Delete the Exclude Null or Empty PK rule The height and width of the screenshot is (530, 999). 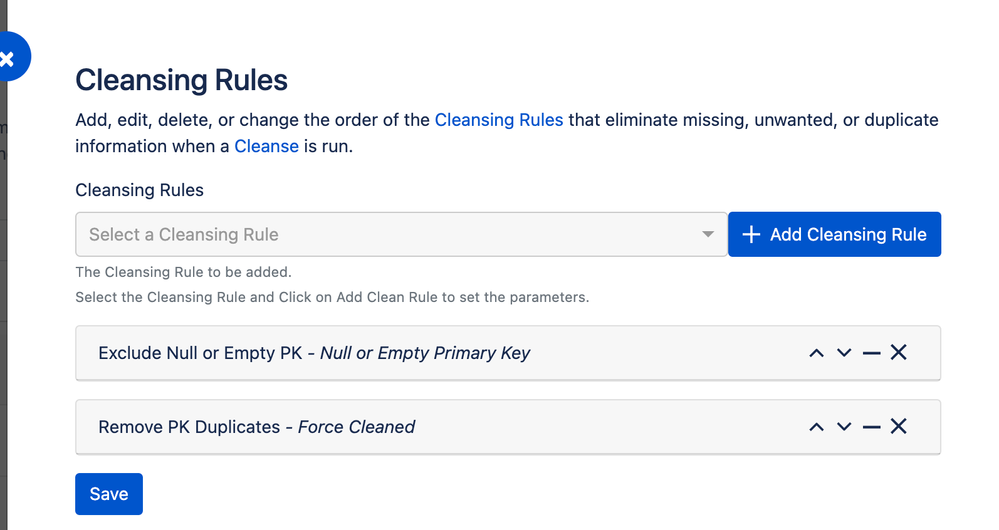tap(899, 353)
